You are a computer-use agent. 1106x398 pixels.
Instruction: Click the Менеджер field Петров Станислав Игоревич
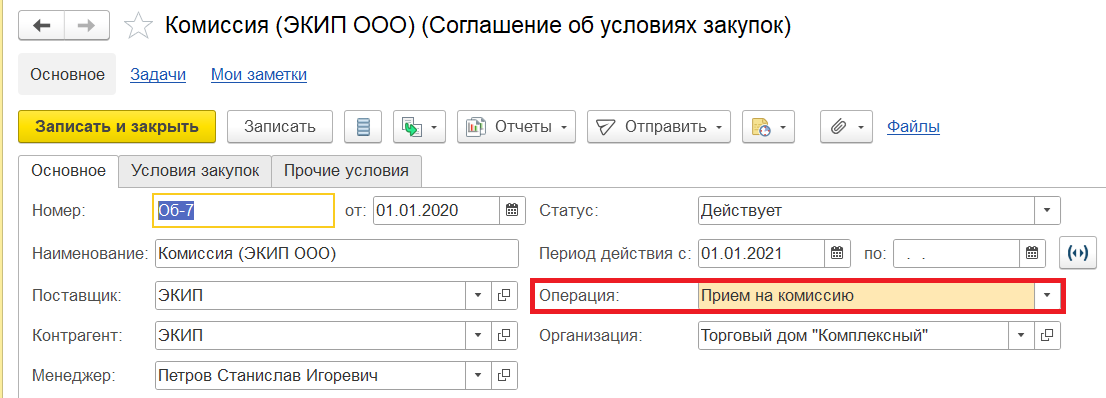click(310, 375)
